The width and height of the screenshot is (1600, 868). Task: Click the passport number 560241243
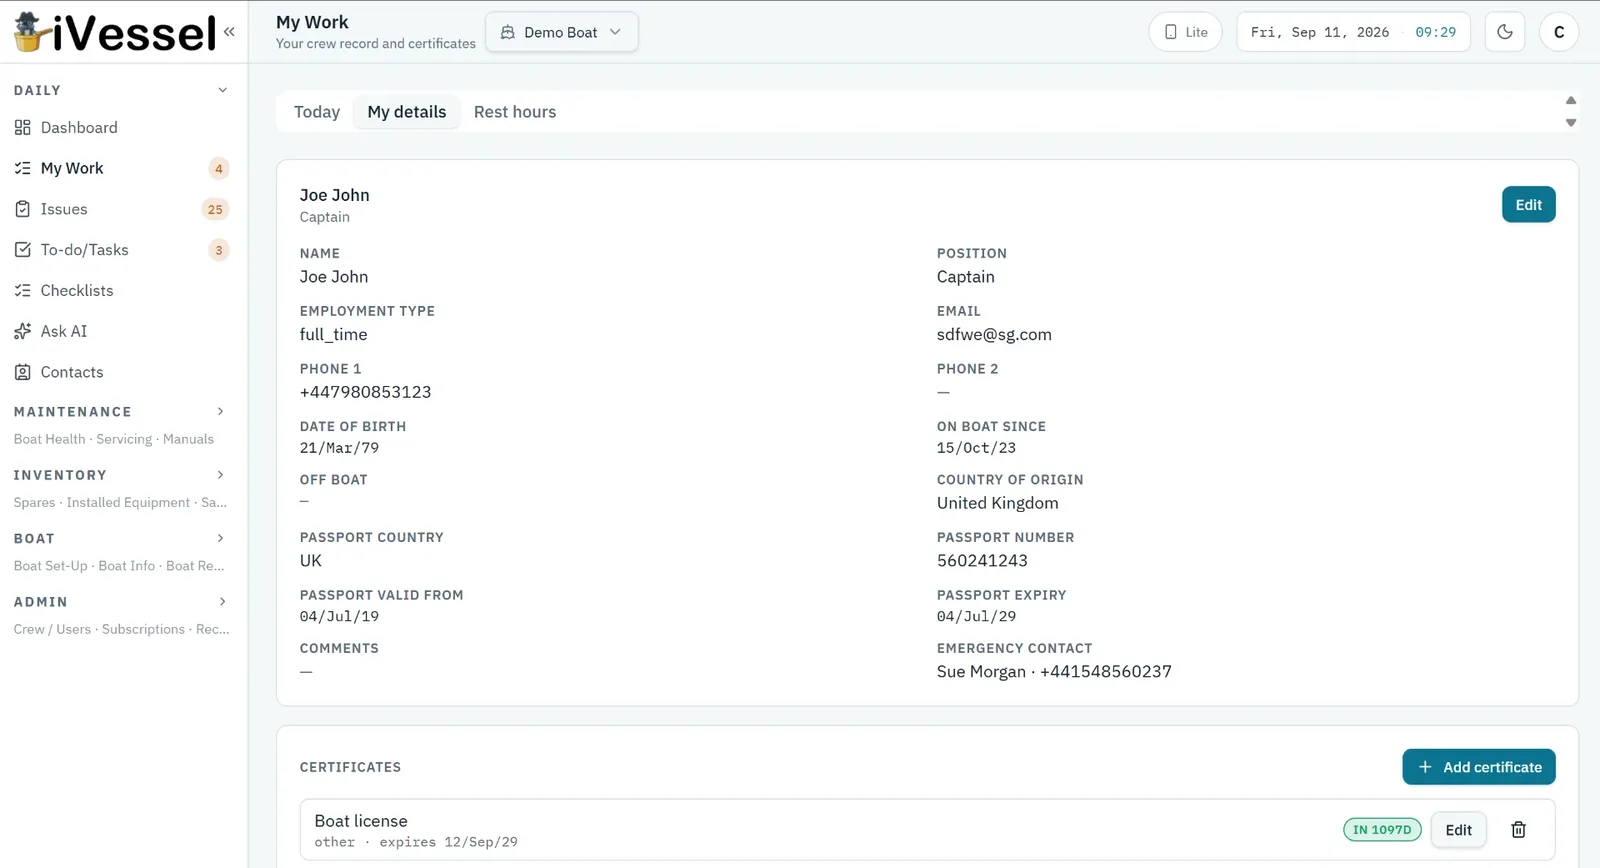(982, 561)
